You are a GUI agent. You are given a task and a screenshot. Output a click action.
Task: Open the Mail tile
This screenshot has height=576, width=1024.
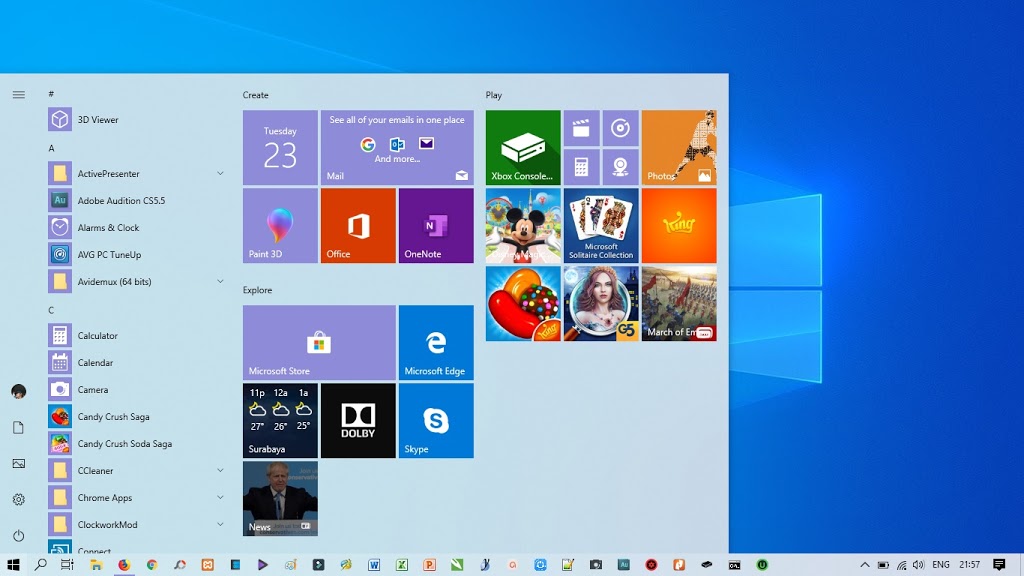[x=397, y=148]
